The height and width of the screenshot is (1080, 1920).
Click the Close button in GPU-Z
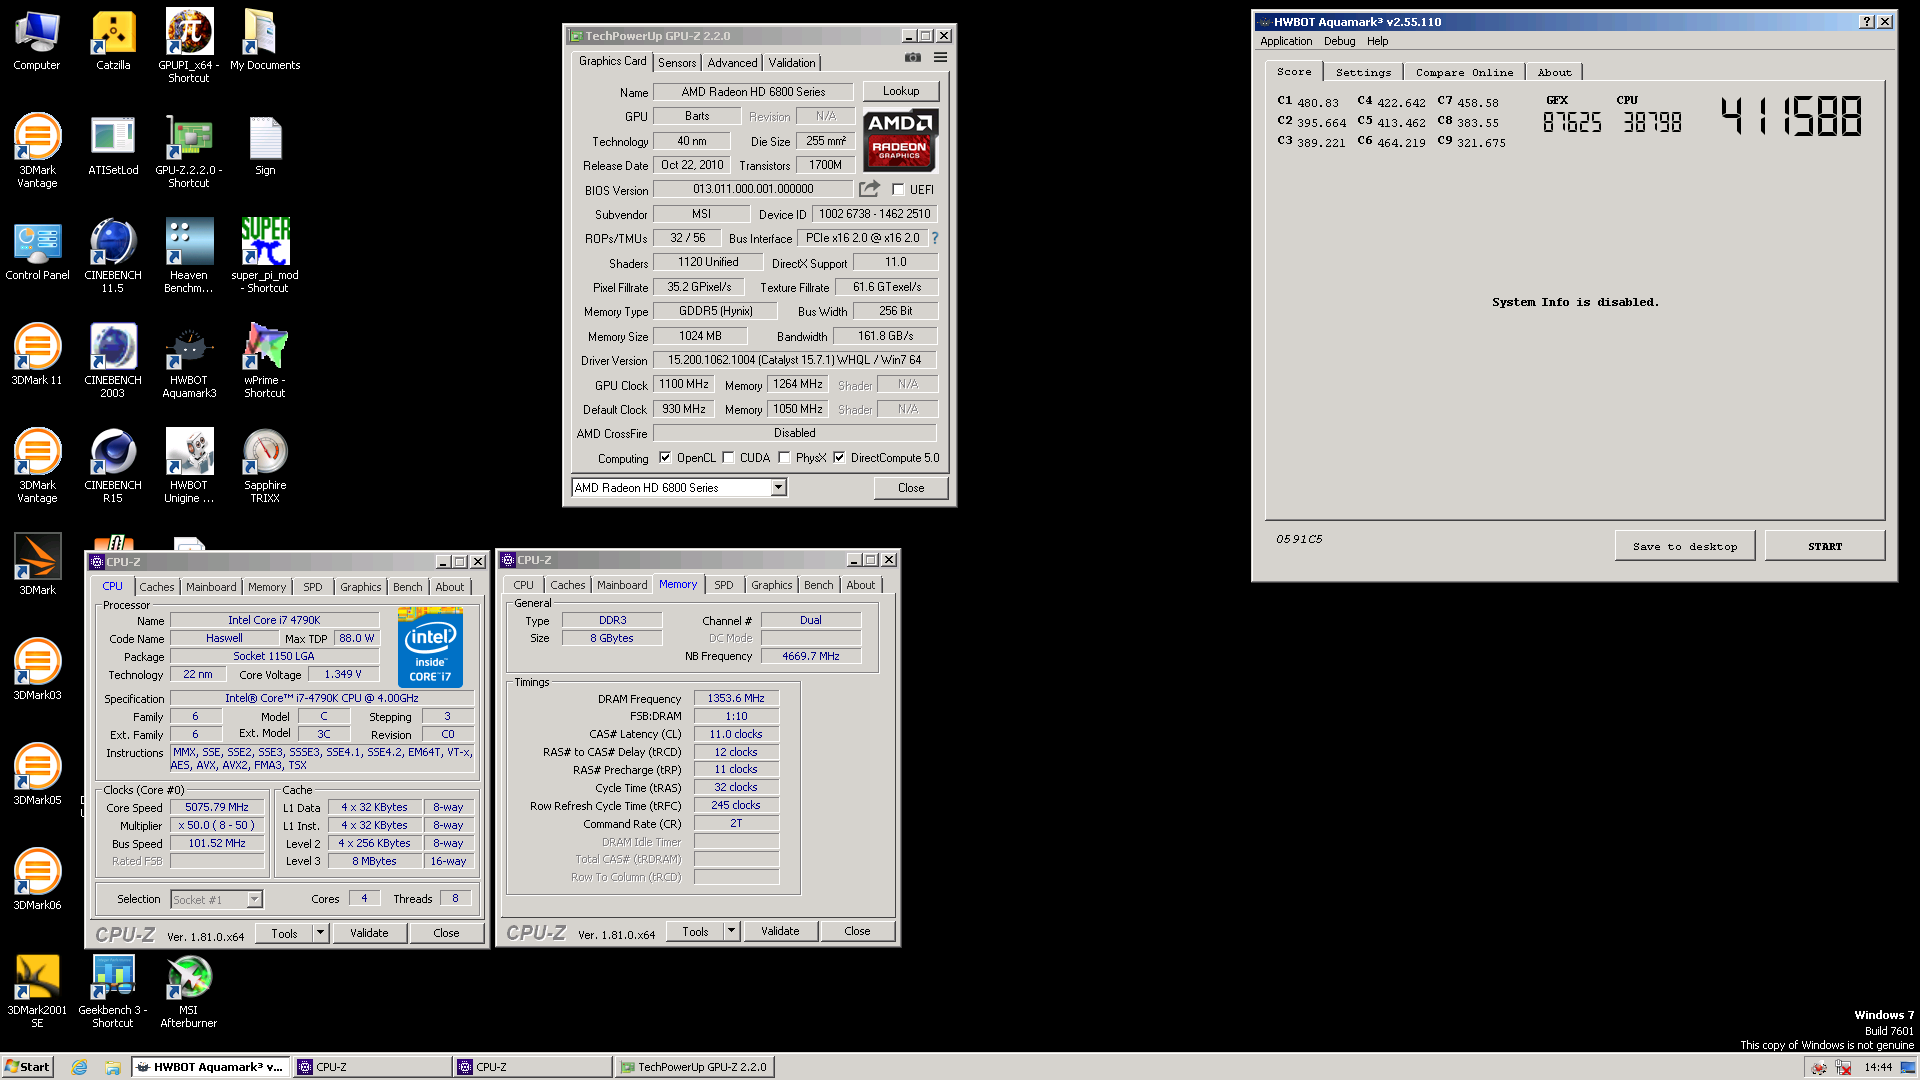coord(910,488)
